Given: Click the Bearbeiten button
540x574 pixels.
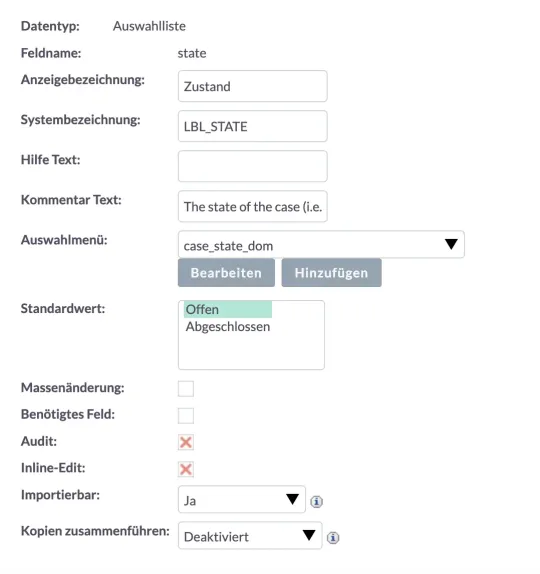Looking at the screenshot, I should click(226, 273).
